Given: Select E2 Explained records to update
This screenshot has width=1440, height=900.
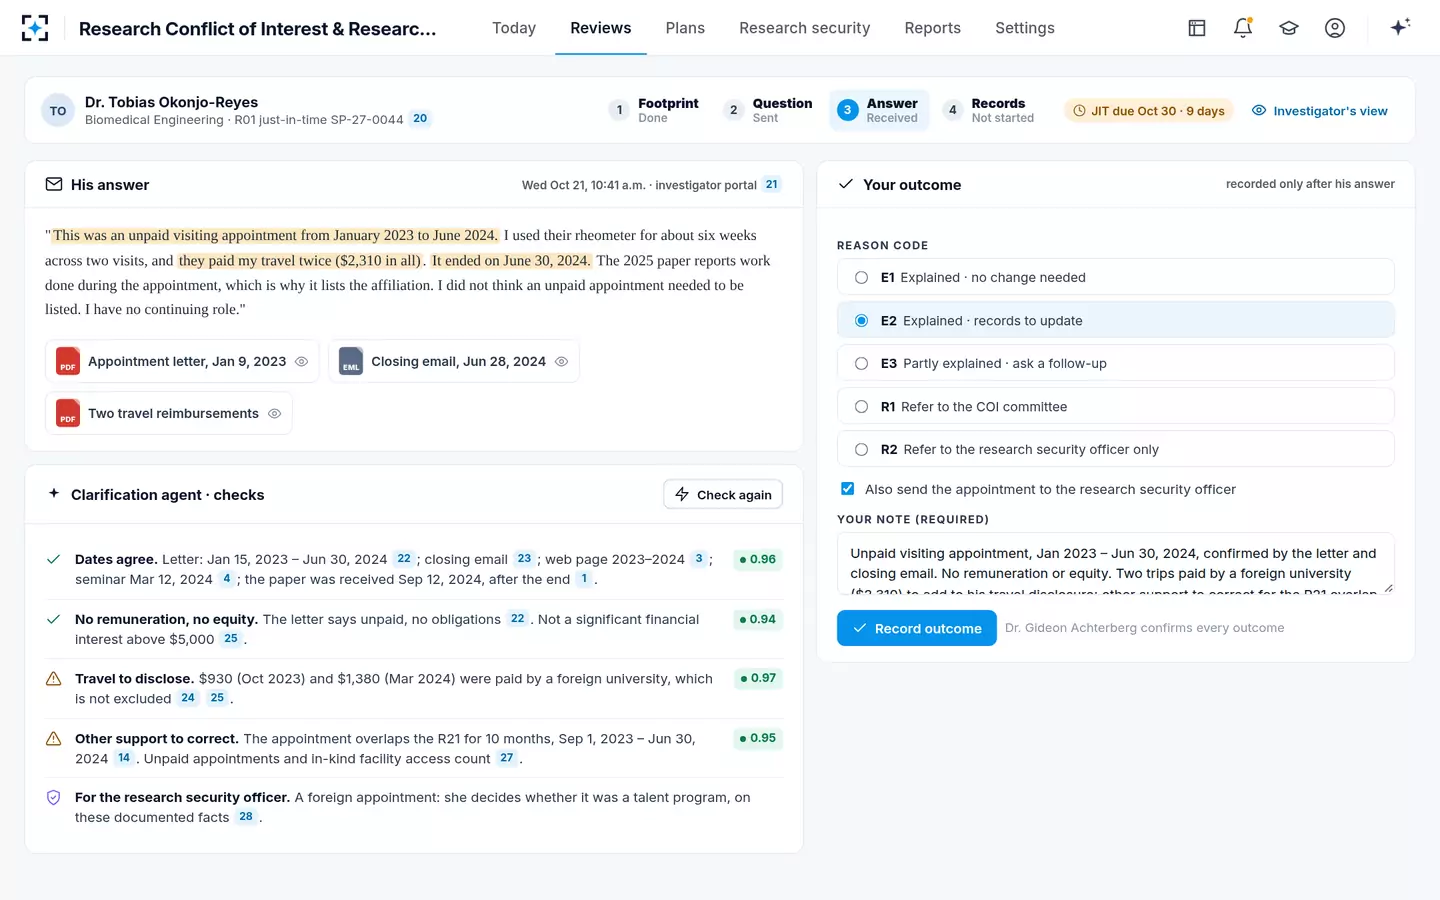Looking at the screenshot, I should click(1115, 320).
